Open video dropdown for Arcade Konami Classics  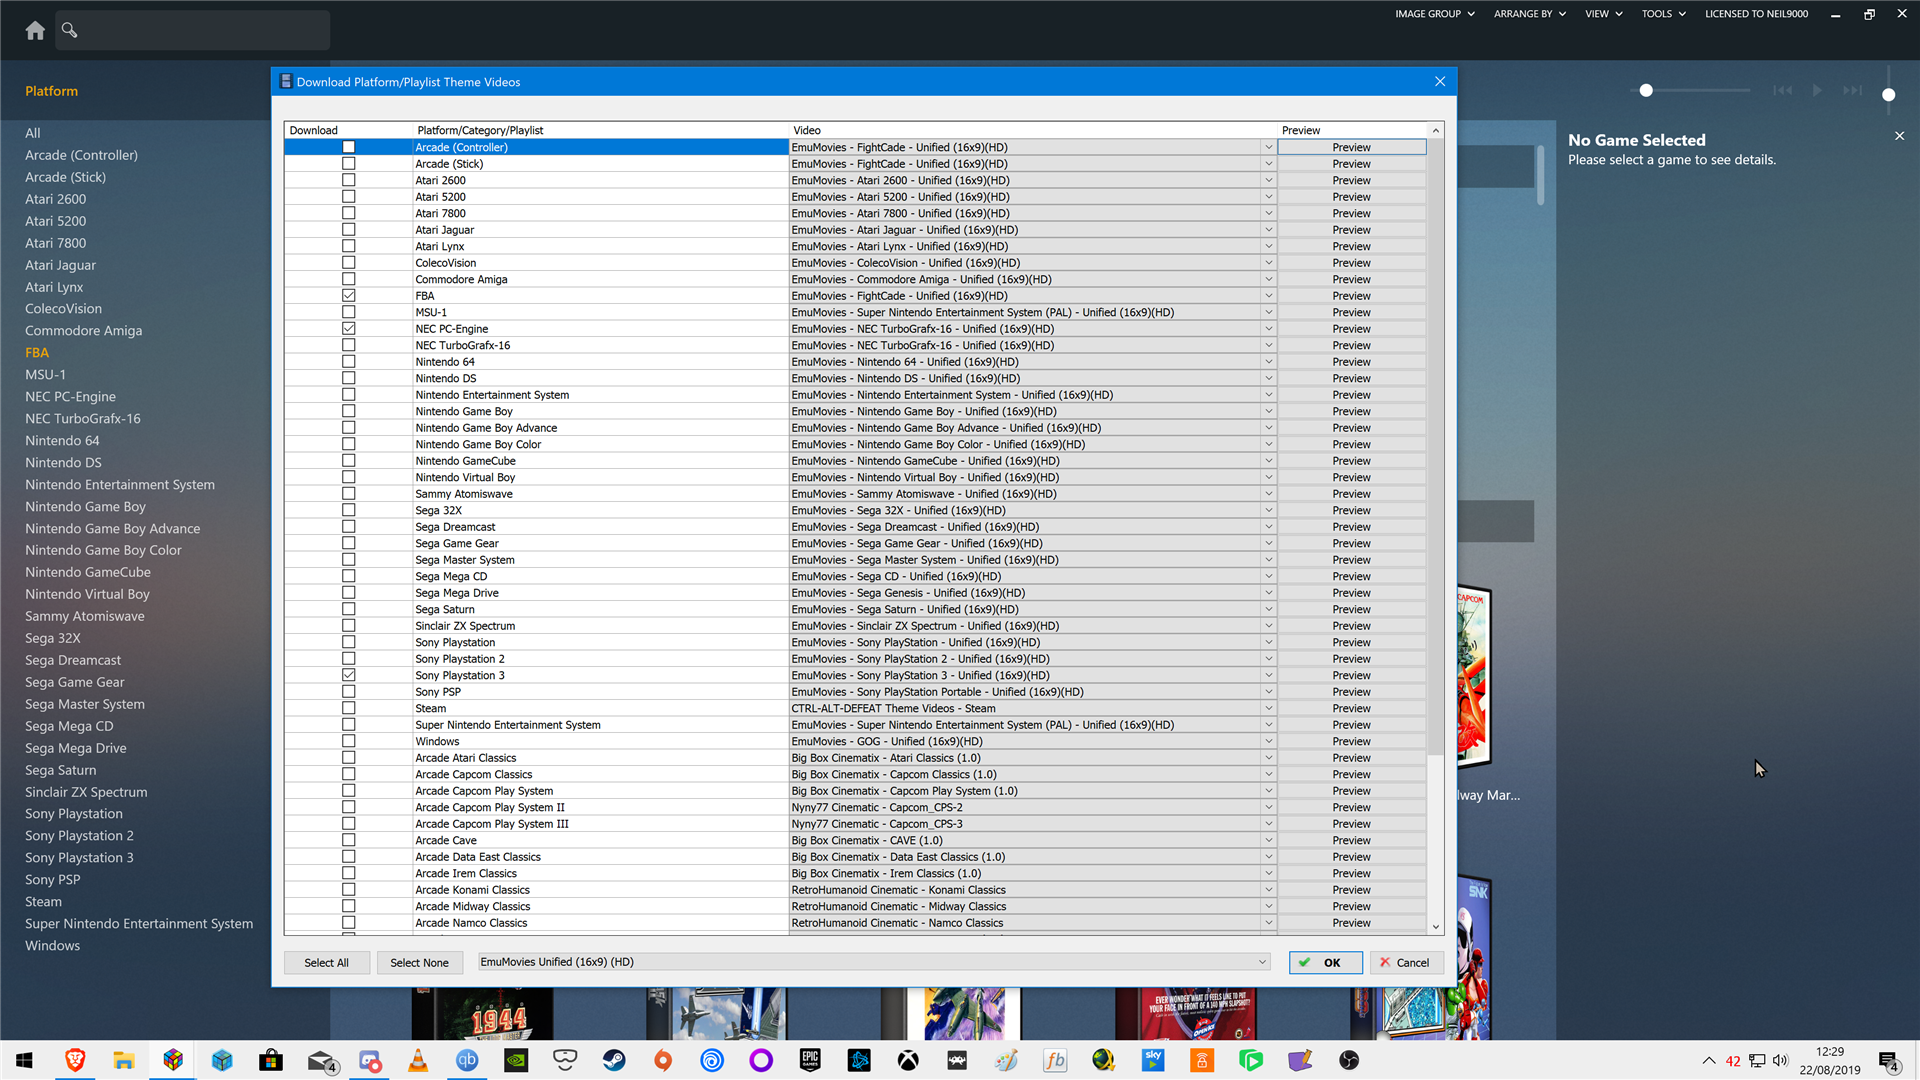1268,890
